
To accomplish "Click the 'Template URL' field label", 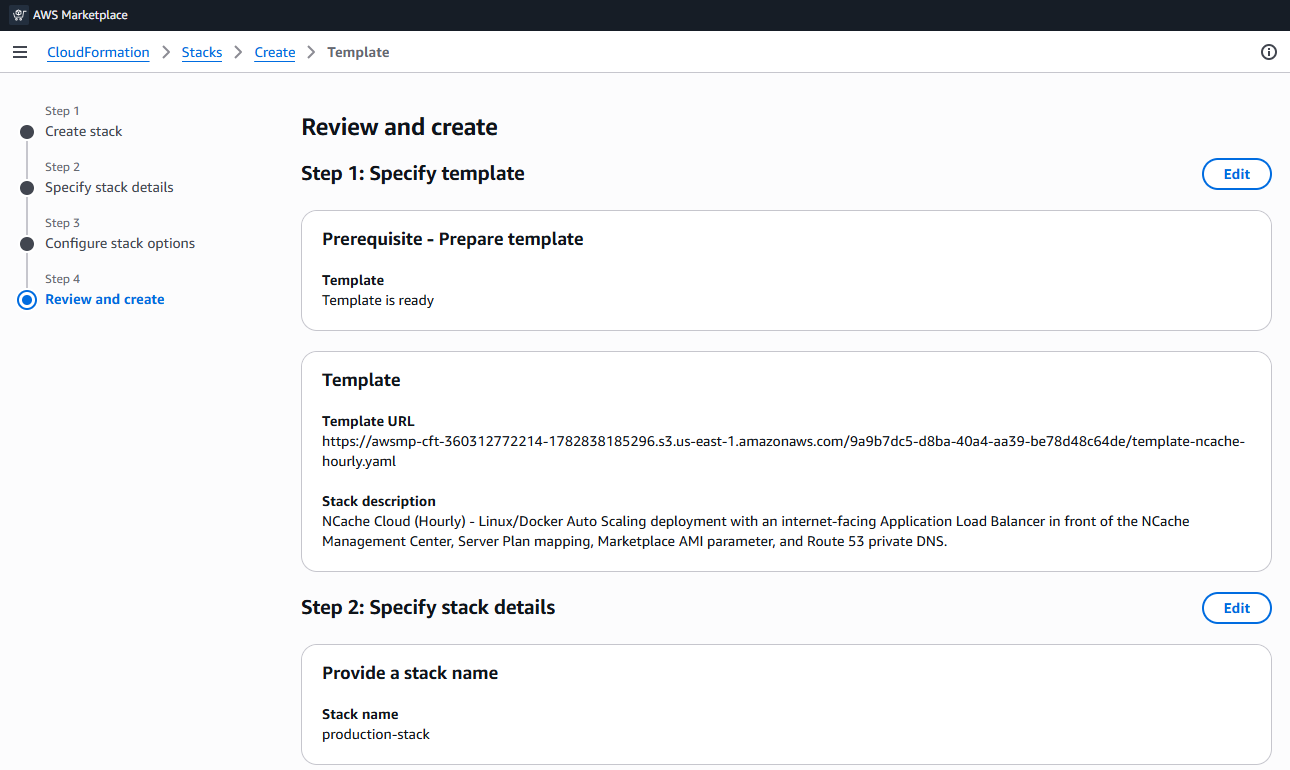I will tap(368, 421).
